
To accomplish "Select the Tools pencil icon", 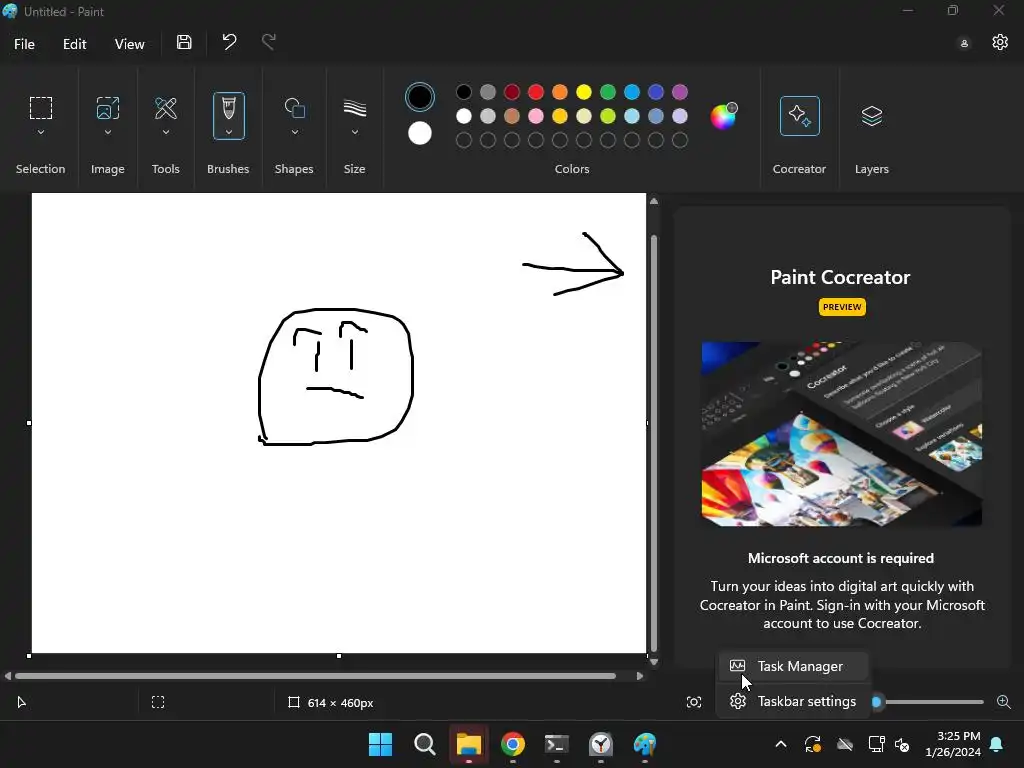I will (x=166, y=108).
